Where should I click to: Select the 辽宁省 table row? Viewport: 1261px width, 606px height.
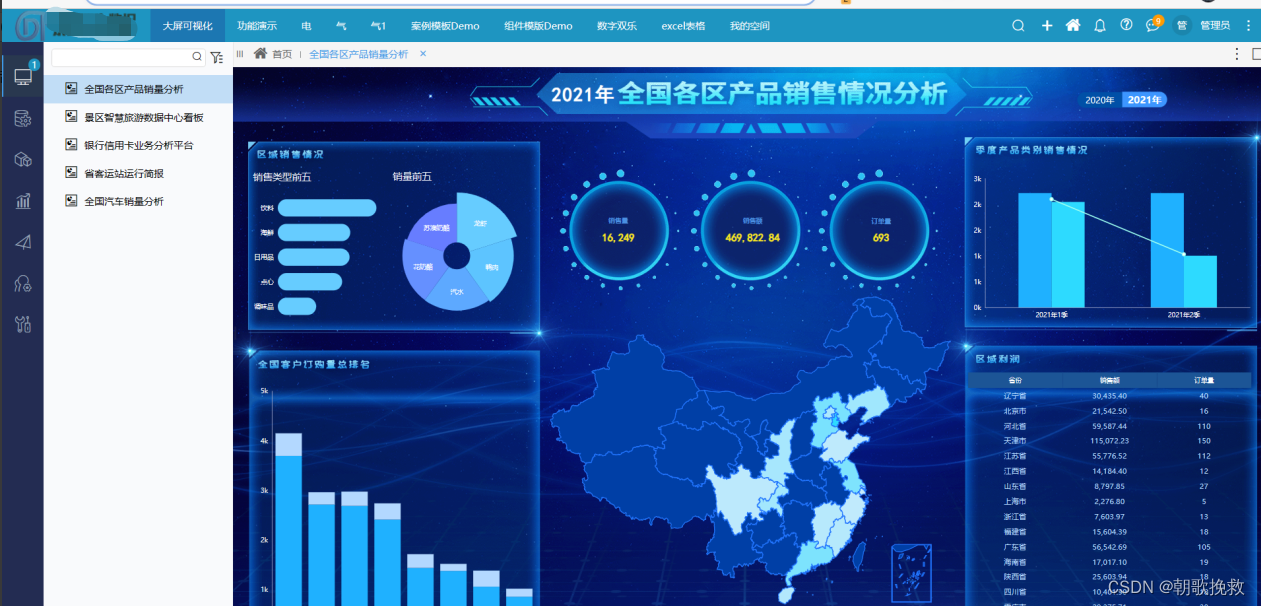[x=1110, y=396]
